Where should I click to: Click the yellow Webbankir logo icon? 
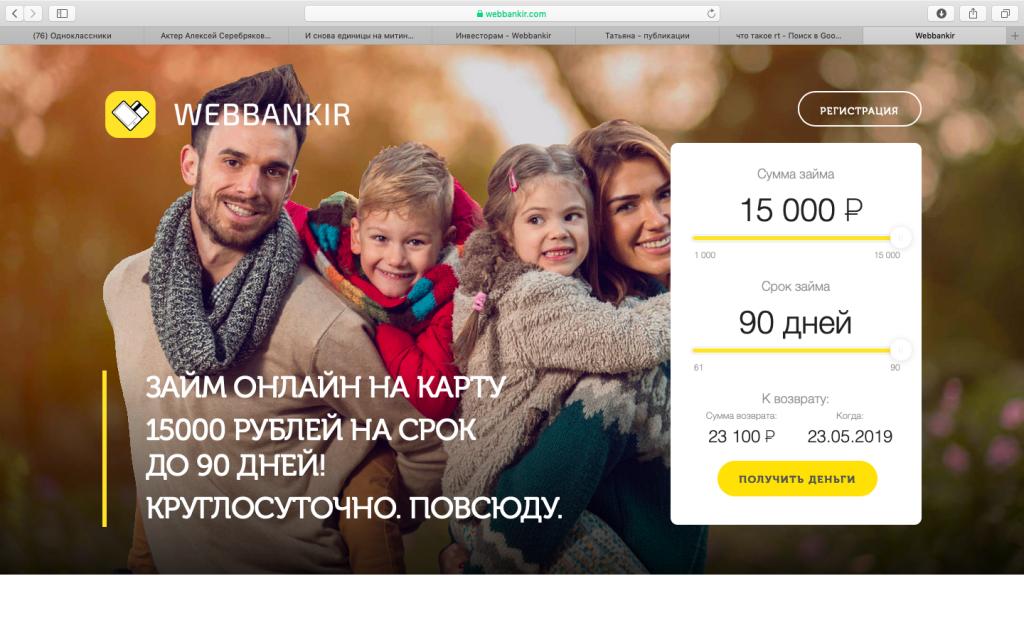pyautogui.click(x=130, y=114)
